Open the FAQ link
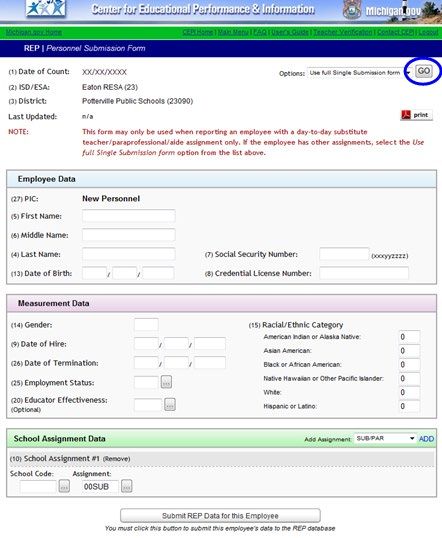Screen dimensions: 442x538 point(260,32)
